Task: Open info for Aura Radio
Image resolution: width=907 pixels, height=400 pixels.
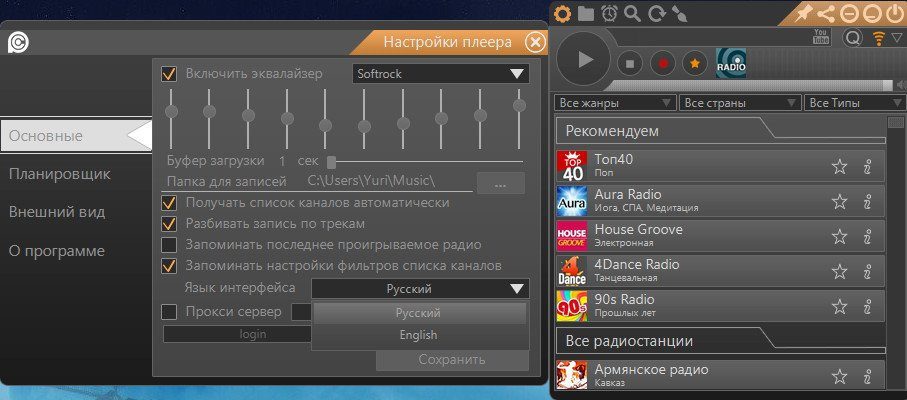Action: click(867, 202)
